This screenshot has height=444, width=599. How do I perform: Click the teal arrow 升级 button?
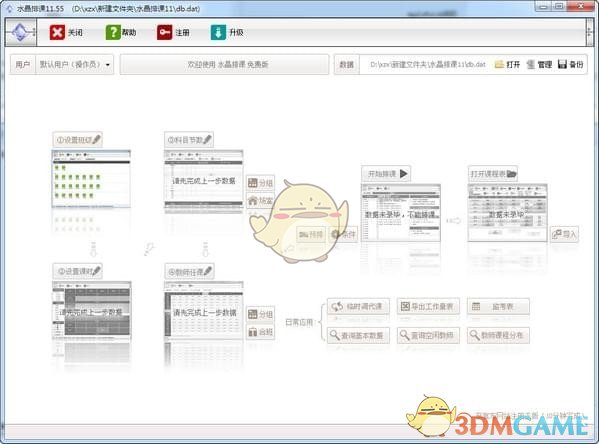227,32
